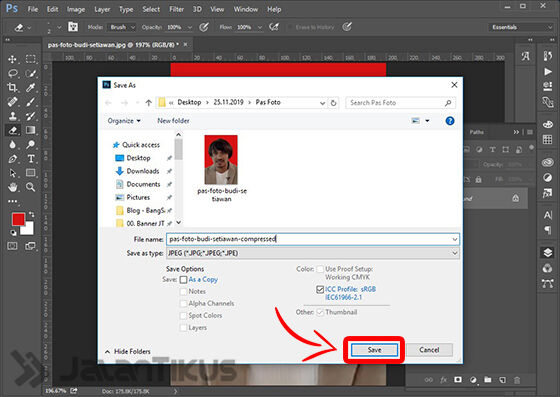Click the red foreground color swatch

[18, 219]
